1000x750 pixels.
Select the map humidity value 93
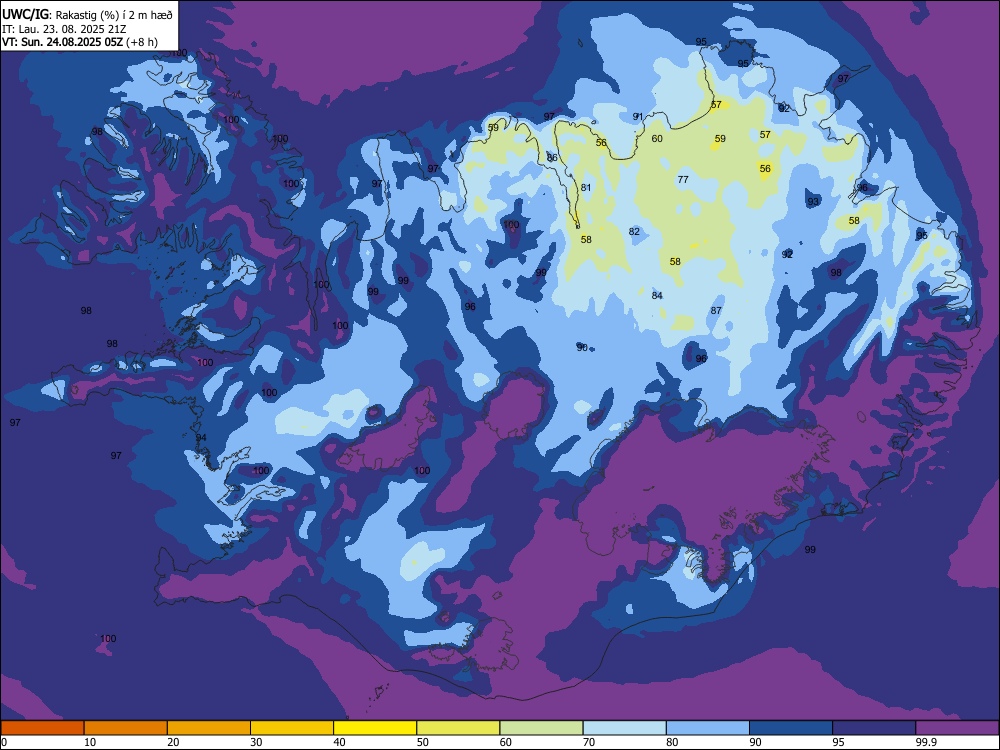[812, 202]
